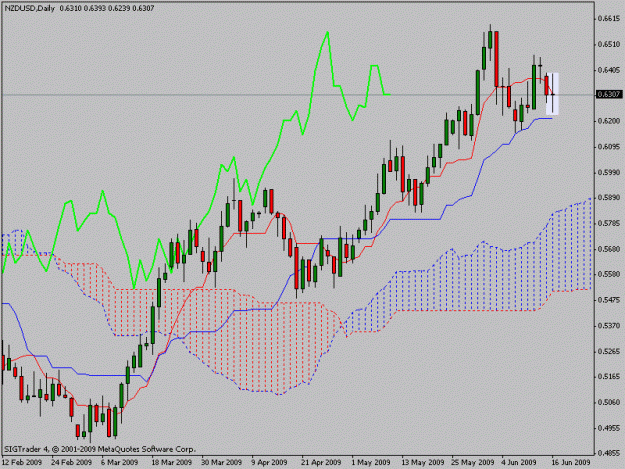Click the 0.5265 price axis label

coord(610,351)
